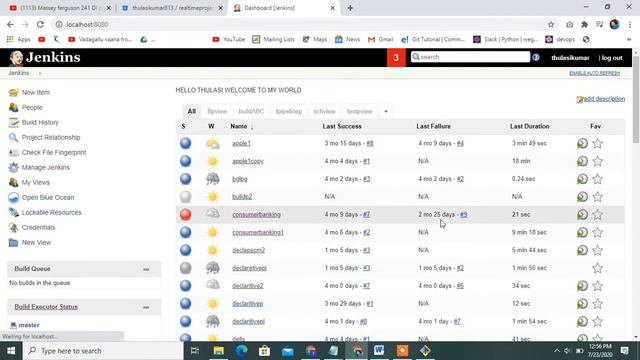The width and height of the screenshot is (640, 360).
Task: Favorite the apple1 job star
Action: [598, 143]
